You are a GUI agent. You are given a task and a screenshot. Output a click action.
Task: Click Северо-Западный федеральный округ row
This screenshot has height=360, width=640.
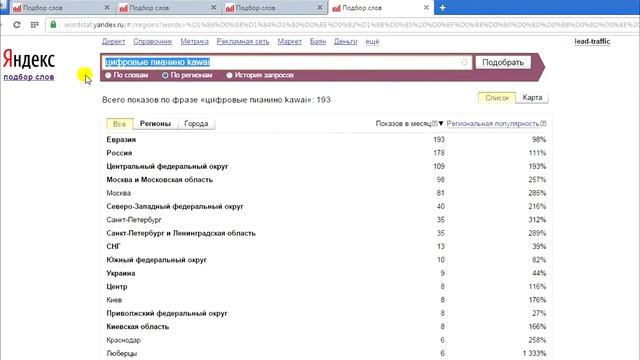tap(326, 207)
